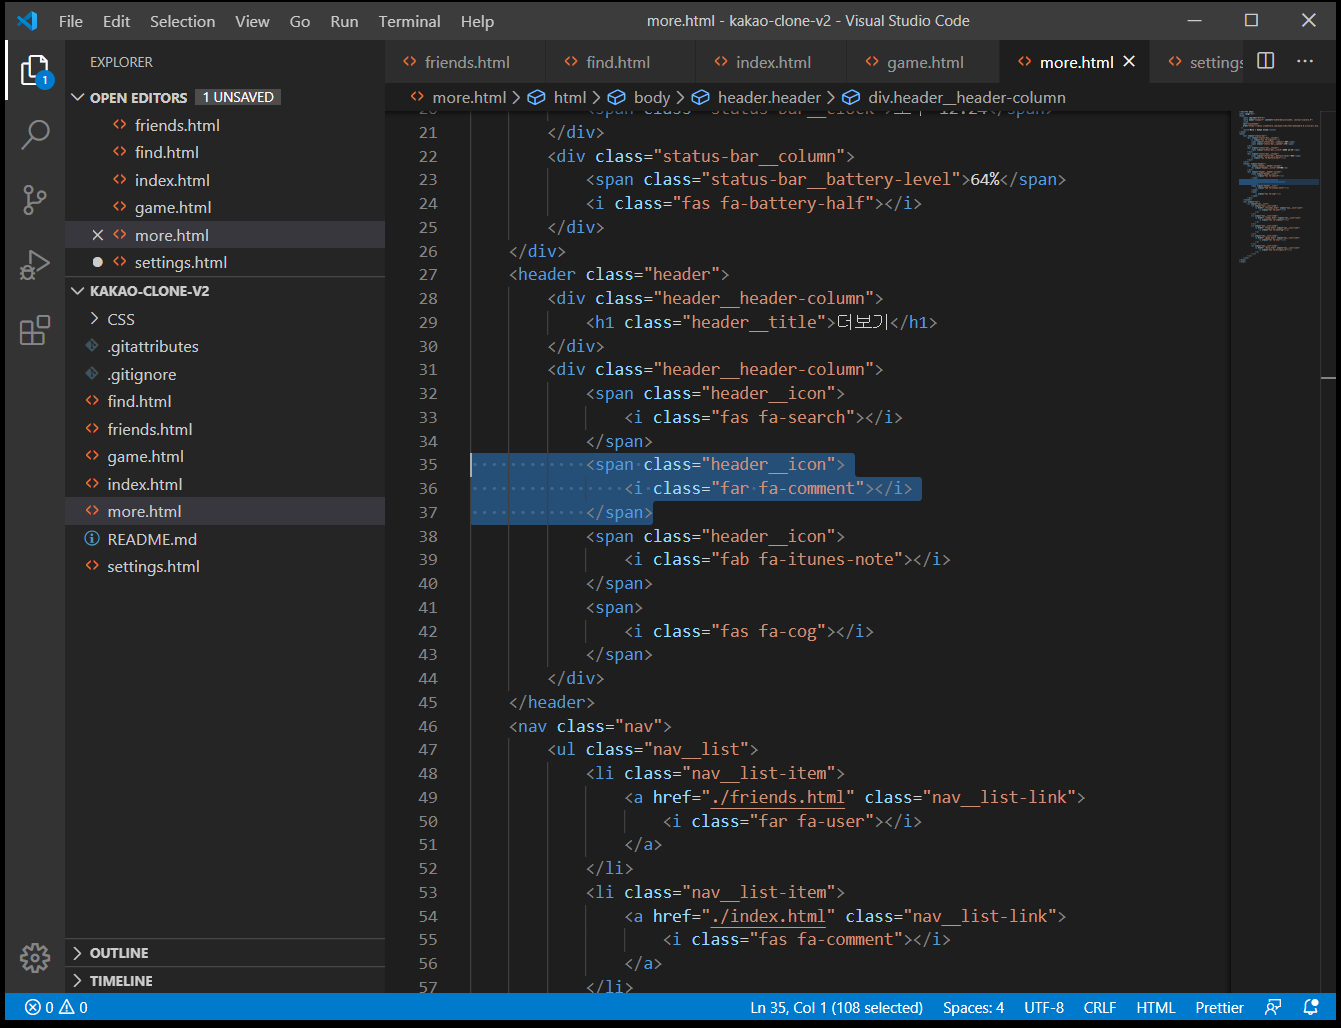Open the Go menu

click(300, 21)
